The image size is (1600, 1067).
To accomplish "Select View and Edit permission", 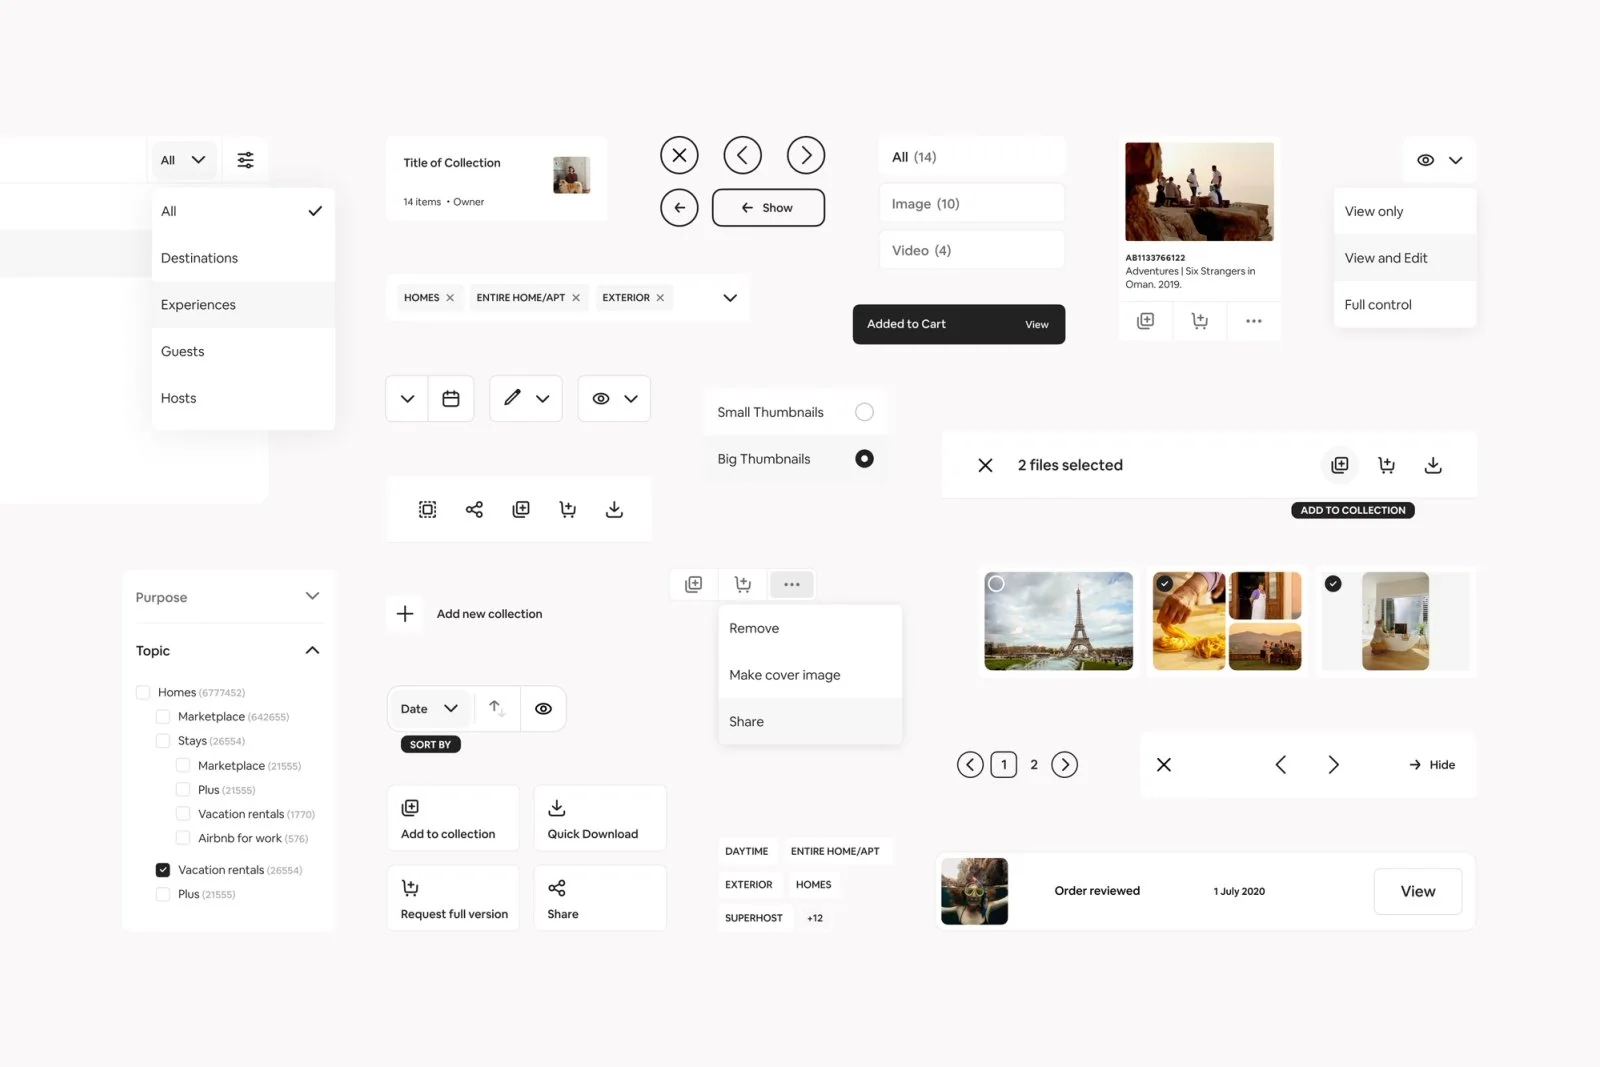I will (1404, 258).
